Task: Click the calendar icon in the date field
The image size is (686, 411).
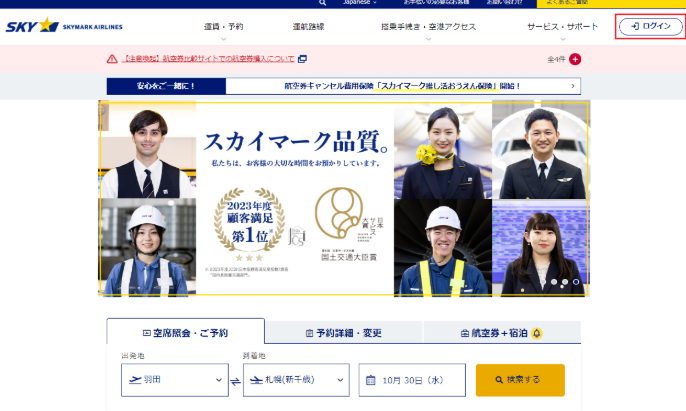Action: point(371,380)
